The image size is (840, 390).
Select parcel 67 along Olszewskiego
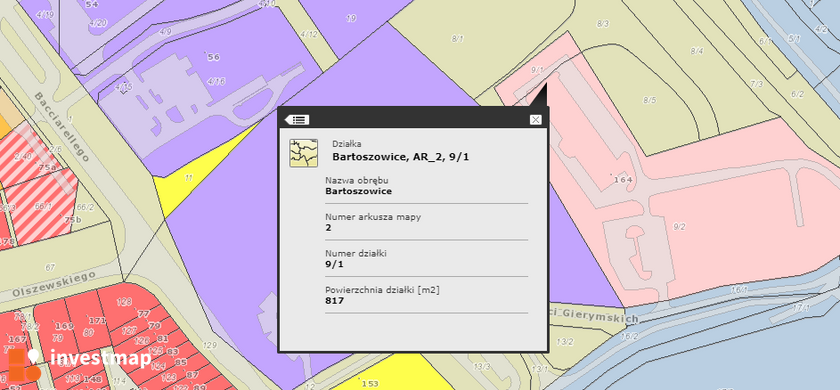click(50, 267)
